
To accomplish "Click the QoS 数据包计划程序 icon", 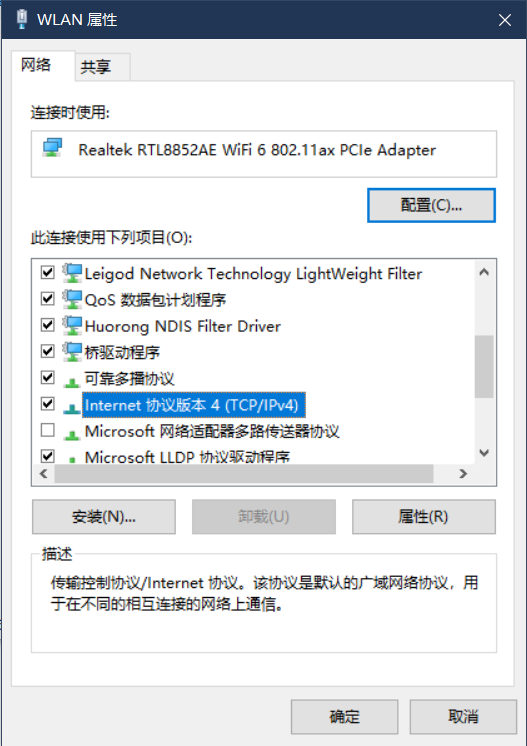I will (72, 299).
